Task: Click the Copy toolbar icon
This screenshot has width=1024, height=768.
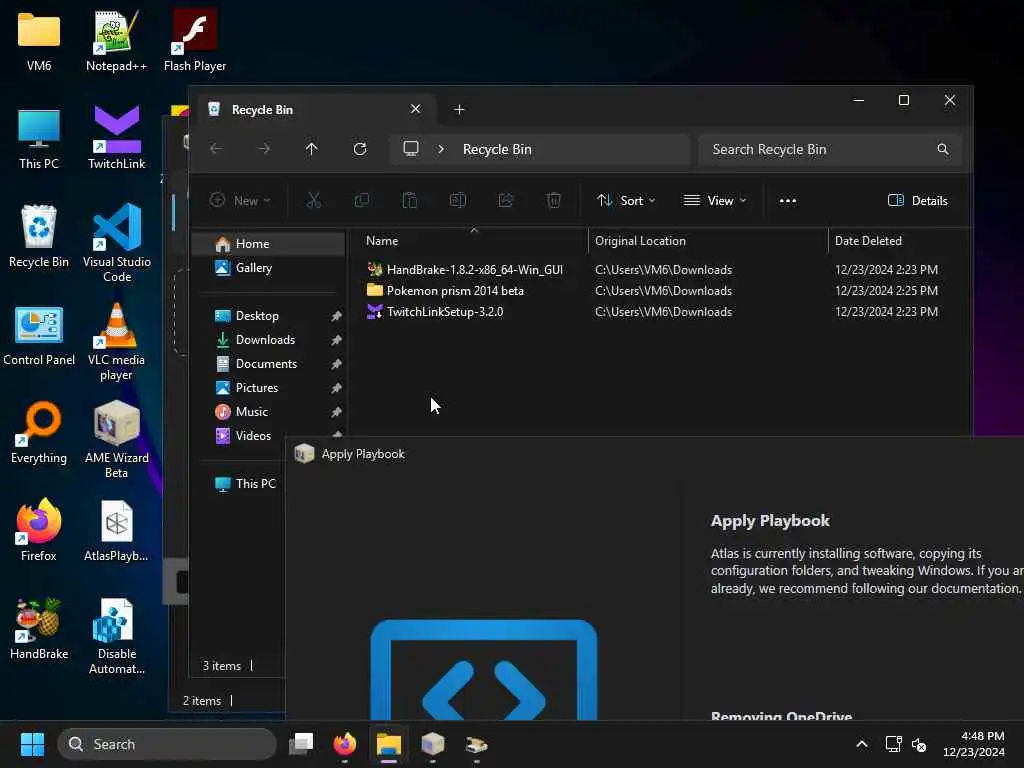Action: pos(362,200)
